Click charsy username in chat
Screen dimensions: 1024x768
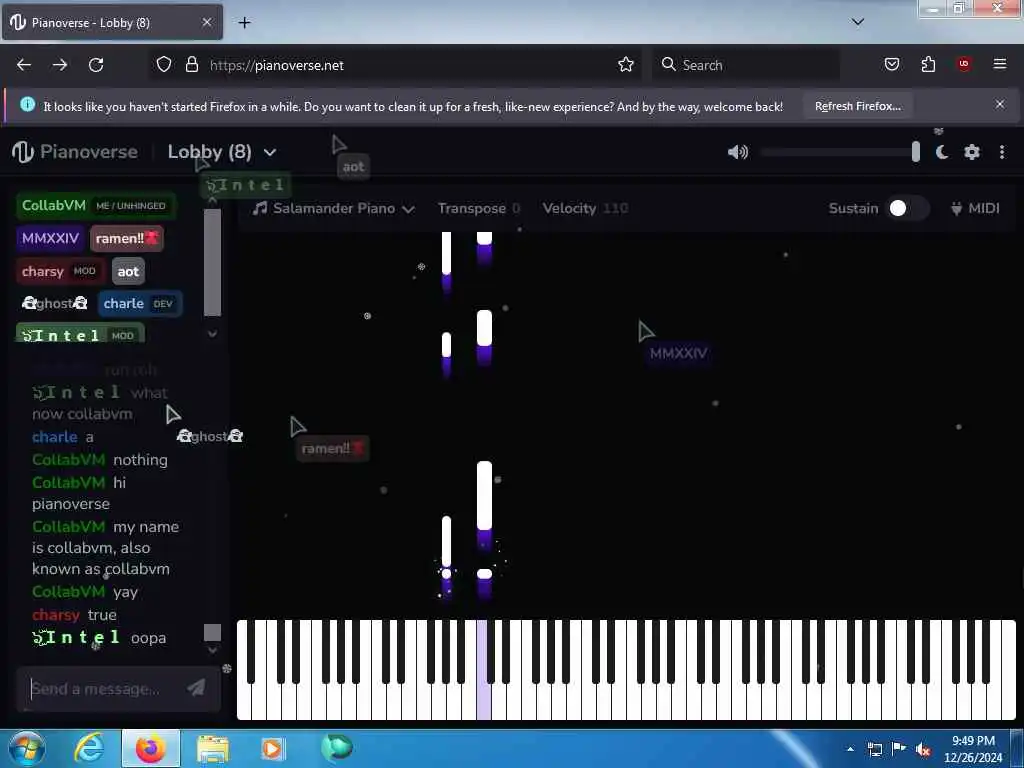pos(56,615)
